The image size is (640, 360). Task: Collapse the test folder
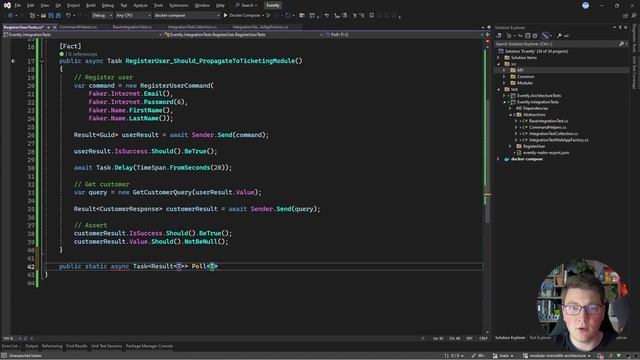[498, 89]
